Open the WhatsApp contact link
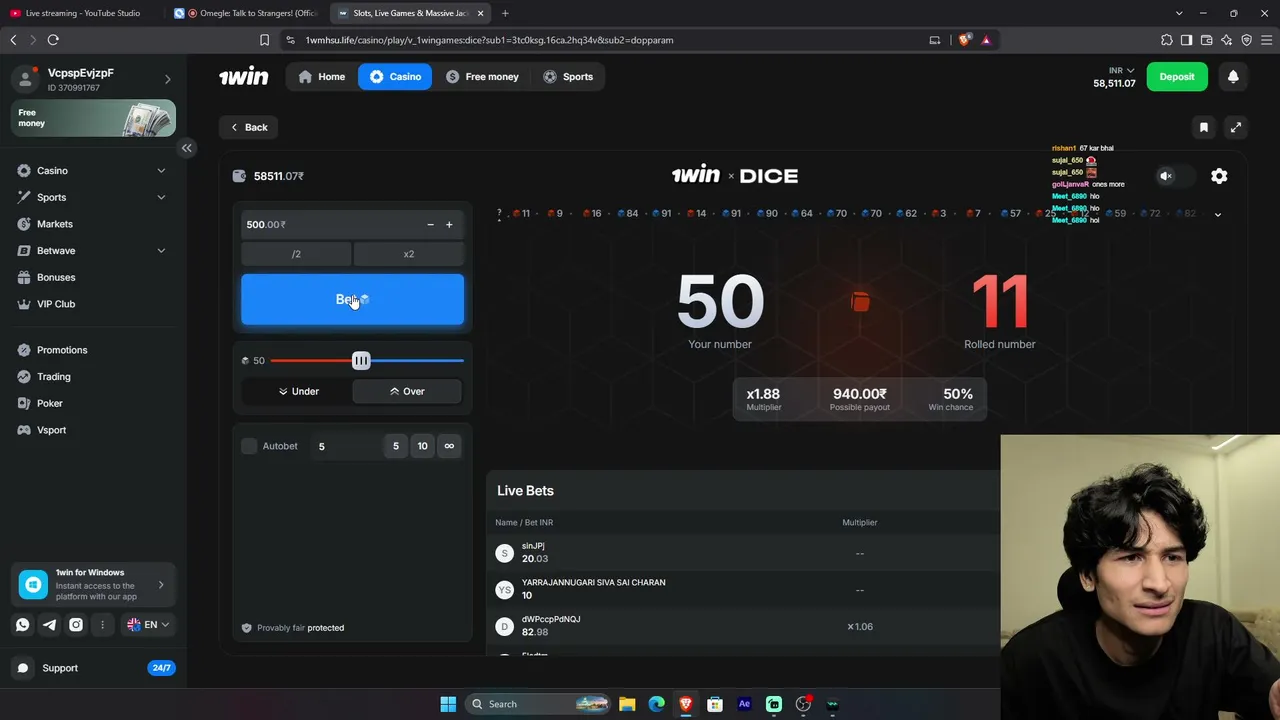This screenshot has width=1280, height=720. tap(22, 625)
